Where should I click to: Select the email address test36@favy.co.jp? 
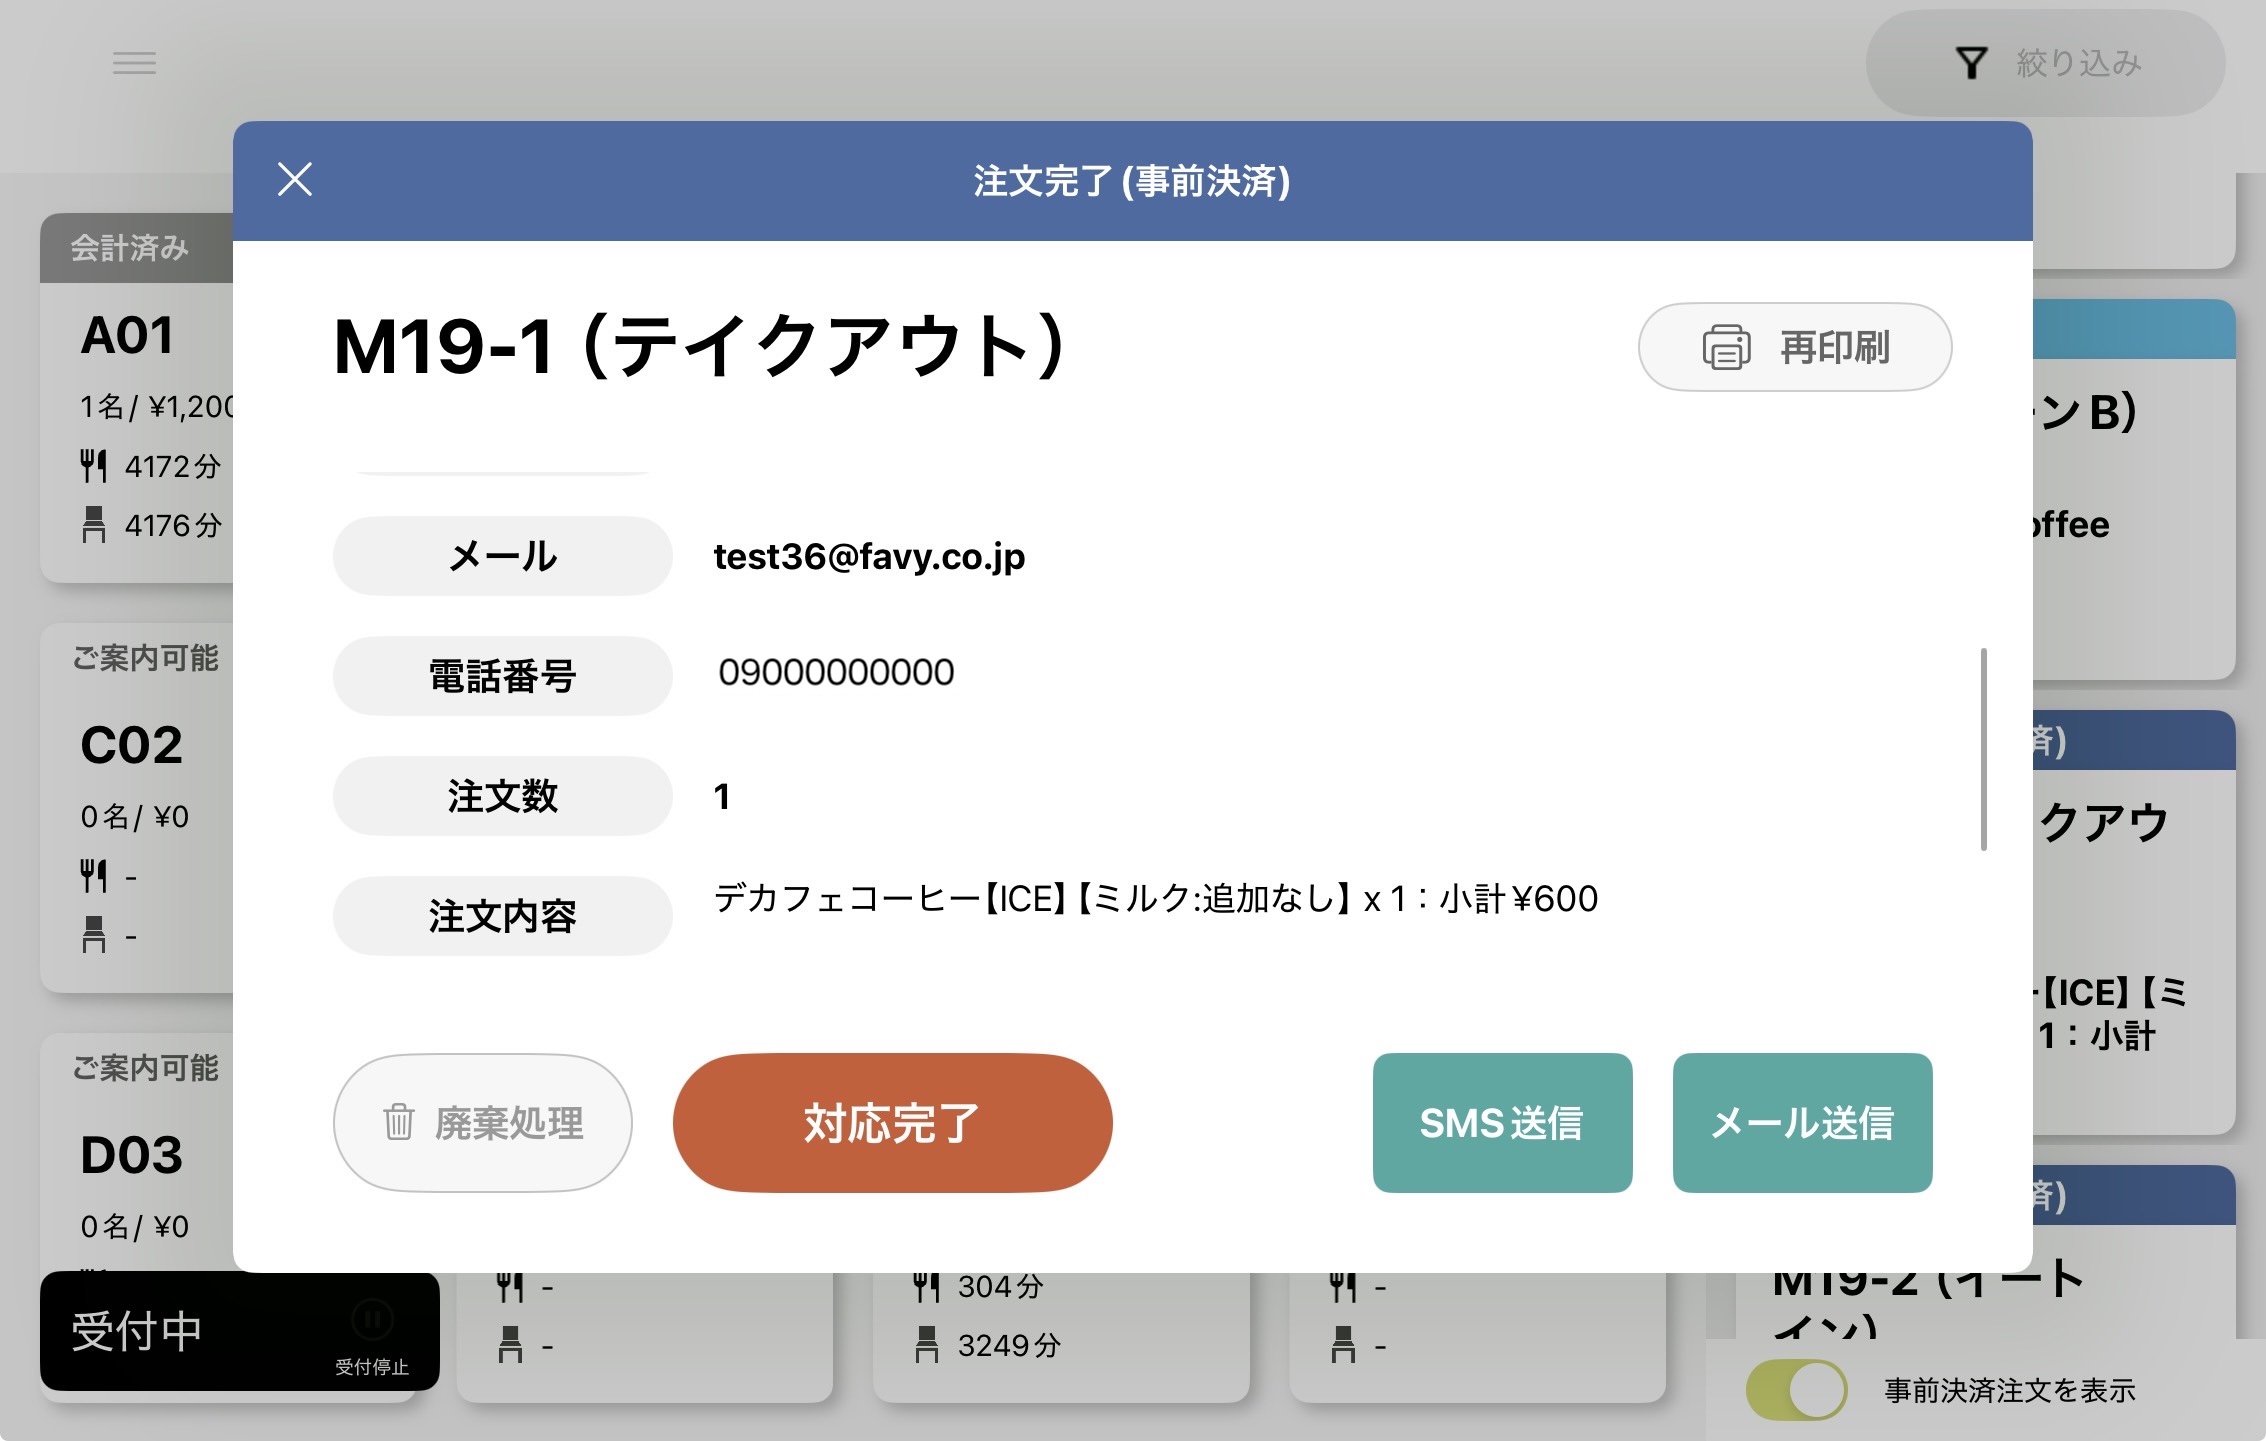869,556
